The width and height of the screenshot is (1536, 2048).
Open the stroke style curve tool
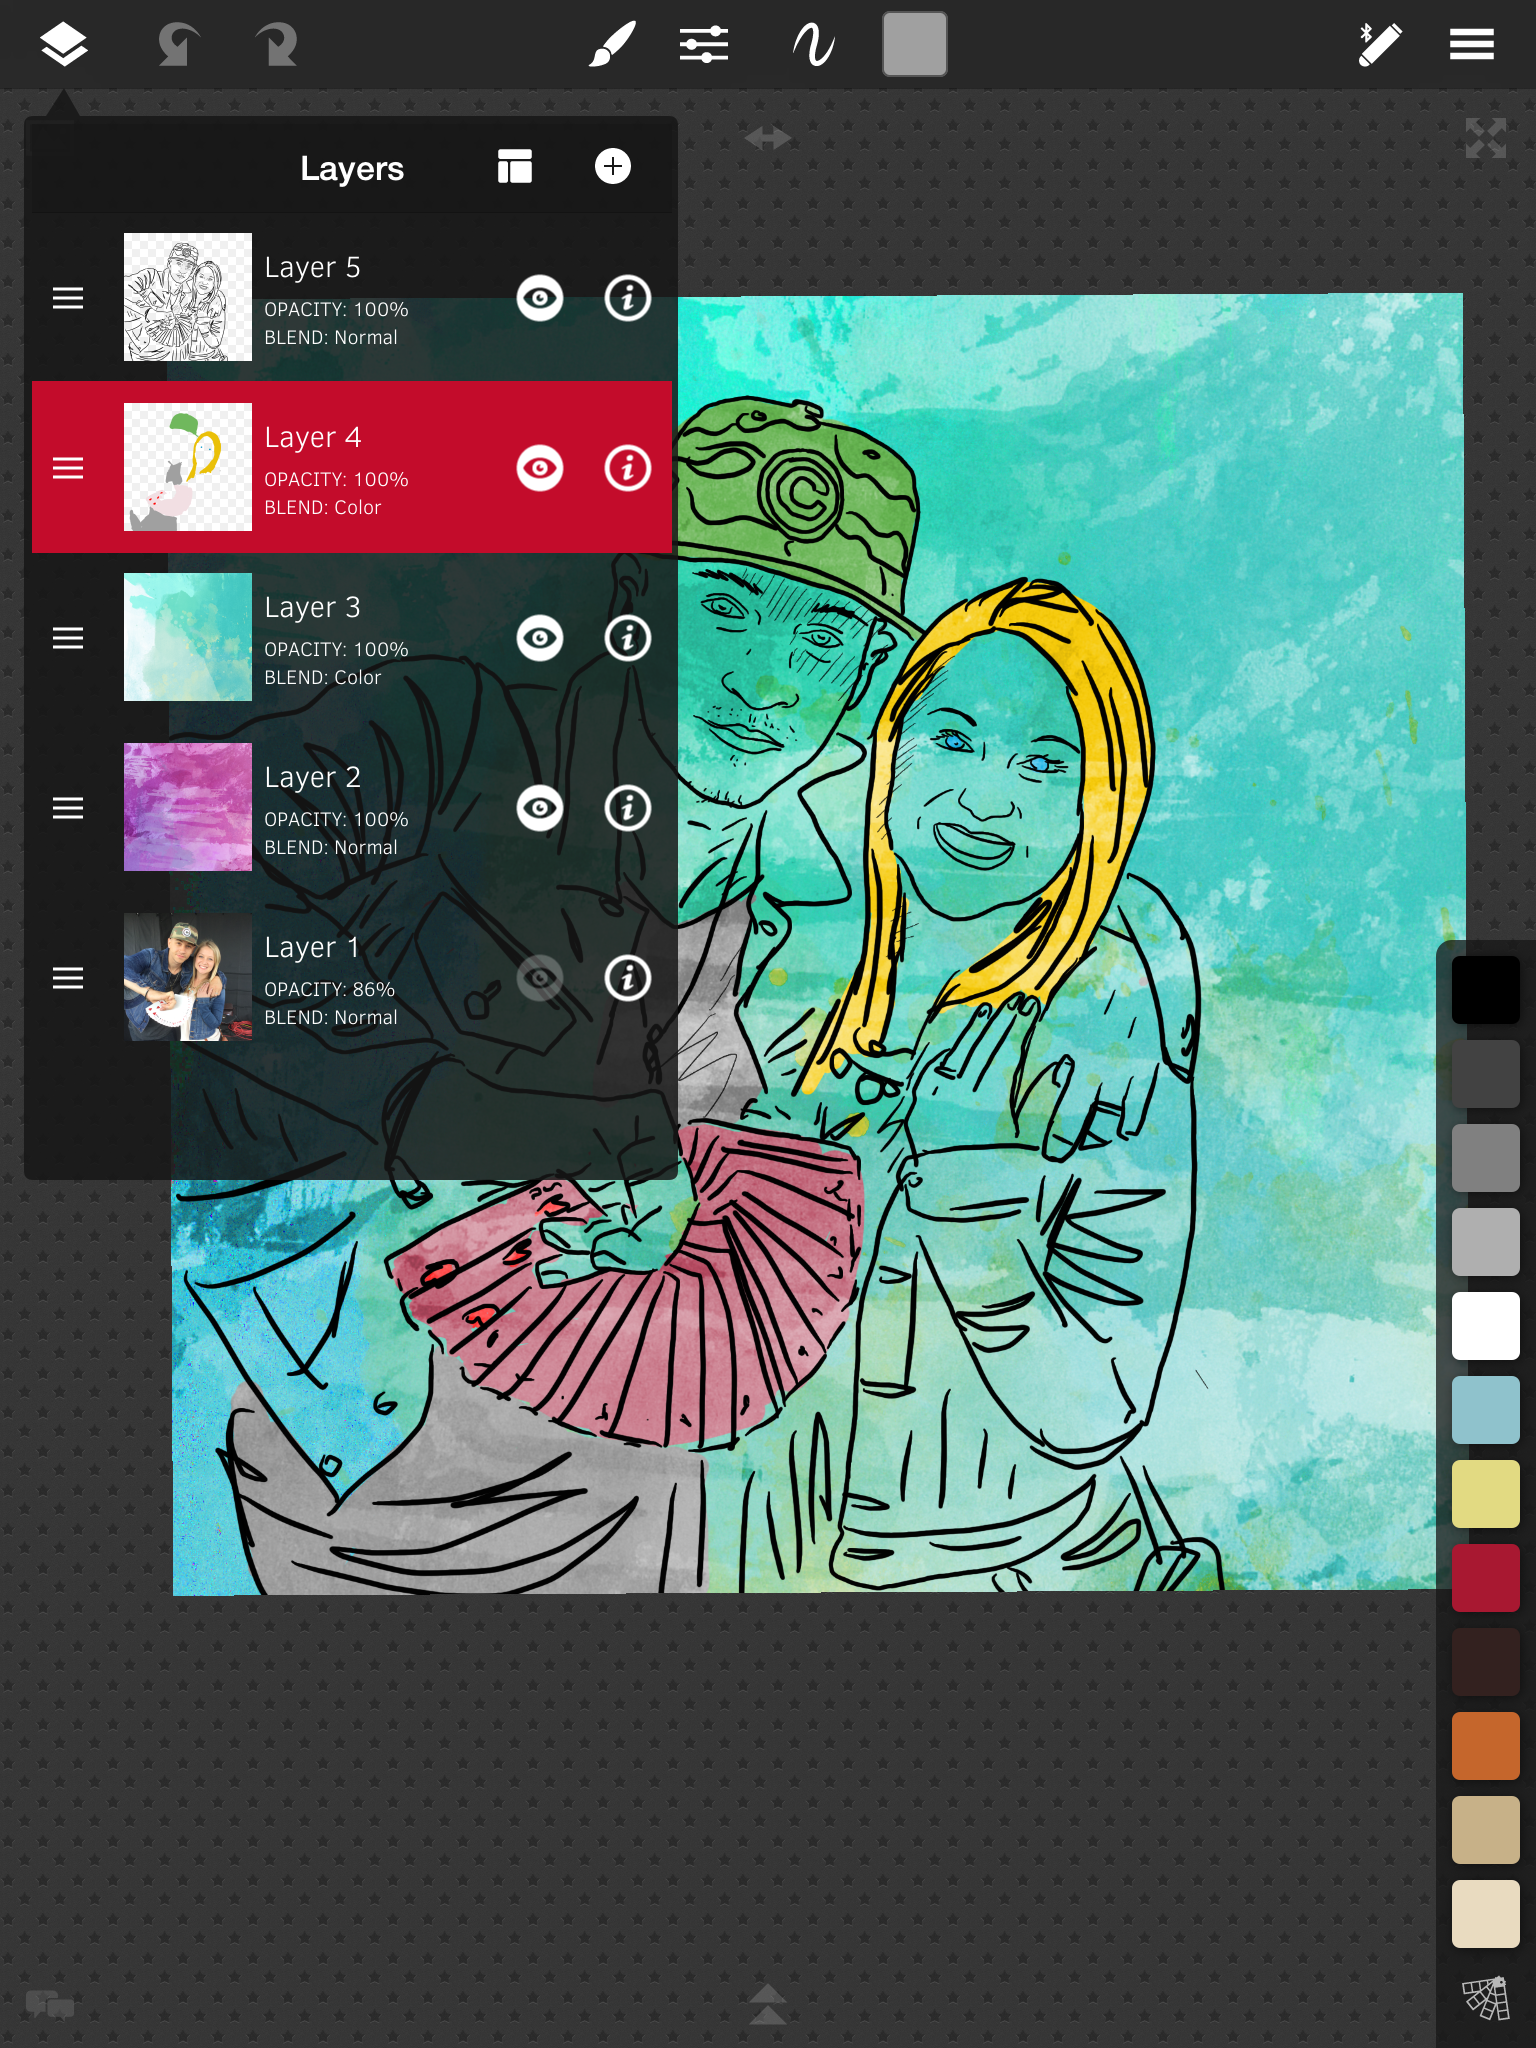[x=813, y=45]
